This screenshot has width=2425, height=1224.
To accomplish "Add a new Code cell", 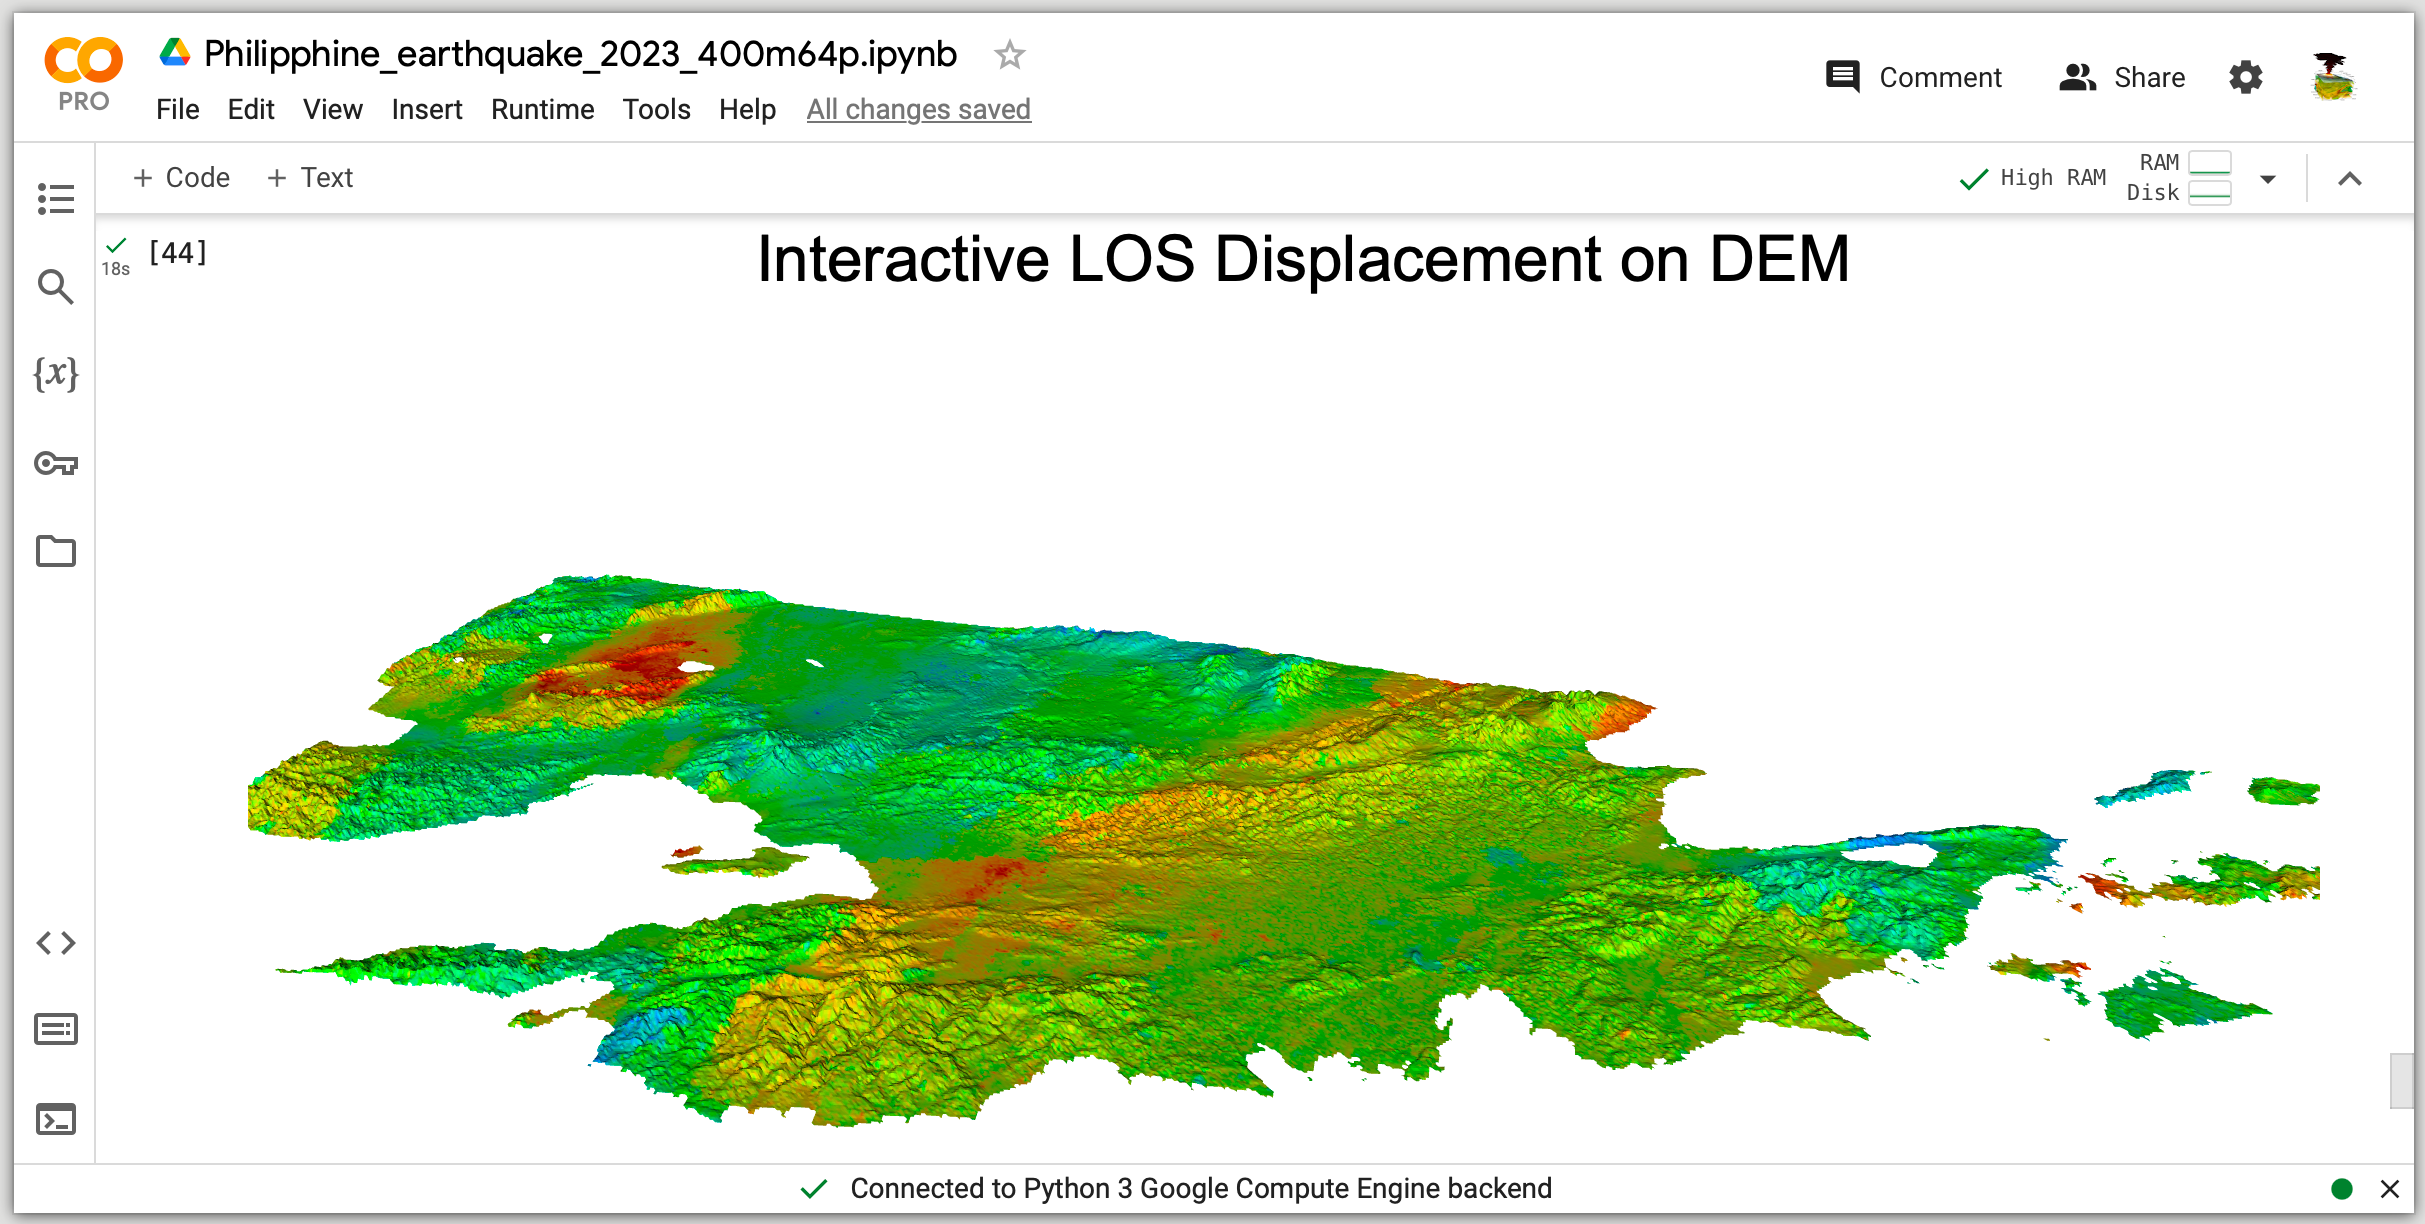I will tap(181, 177).
